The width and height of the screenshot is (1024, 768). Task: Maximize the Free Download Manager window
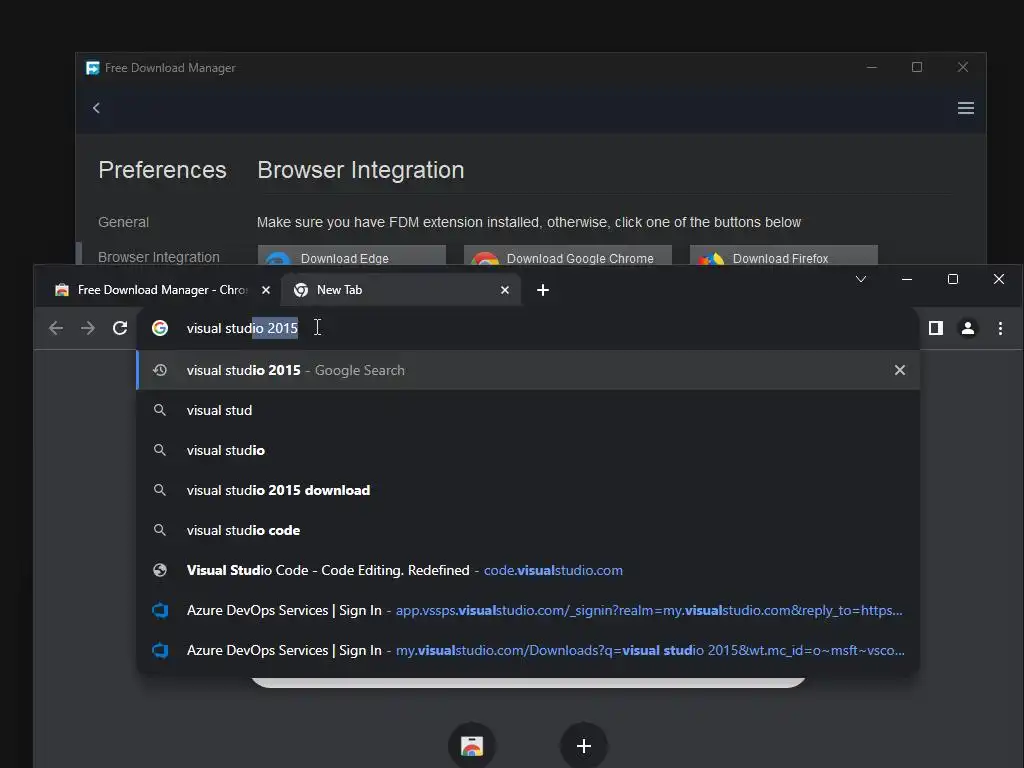(x=917, y=67)
